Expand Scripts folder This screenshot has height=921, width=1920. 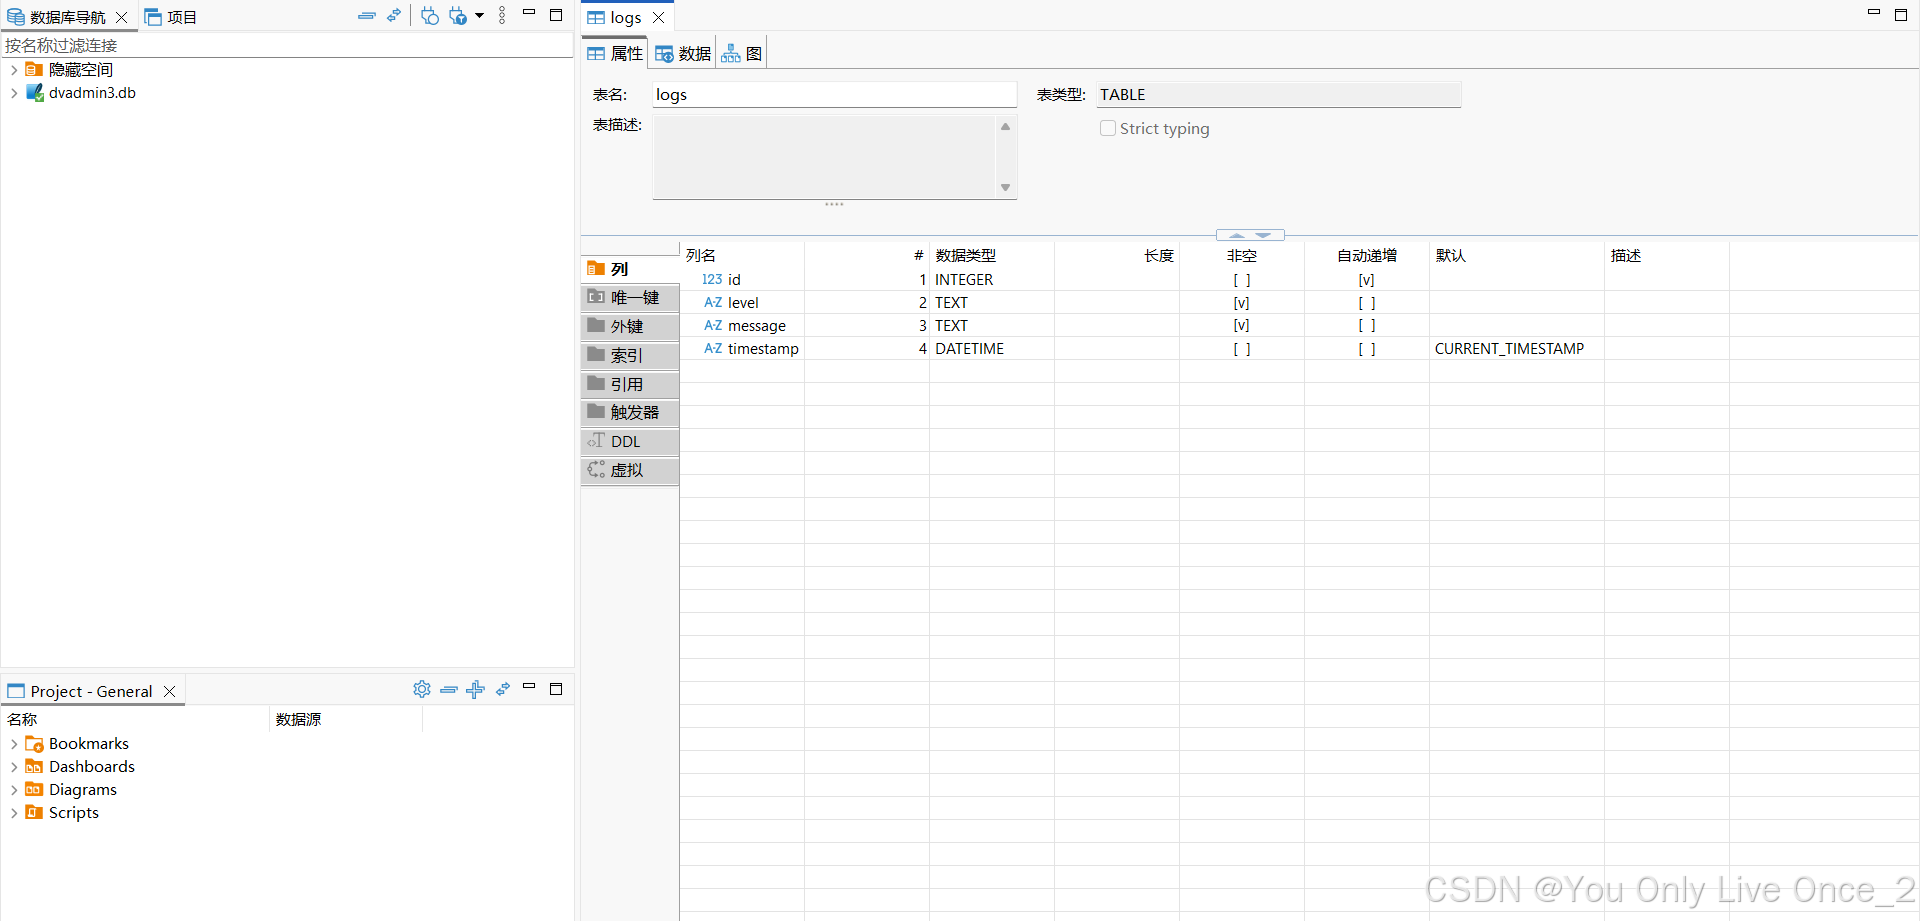14,813
